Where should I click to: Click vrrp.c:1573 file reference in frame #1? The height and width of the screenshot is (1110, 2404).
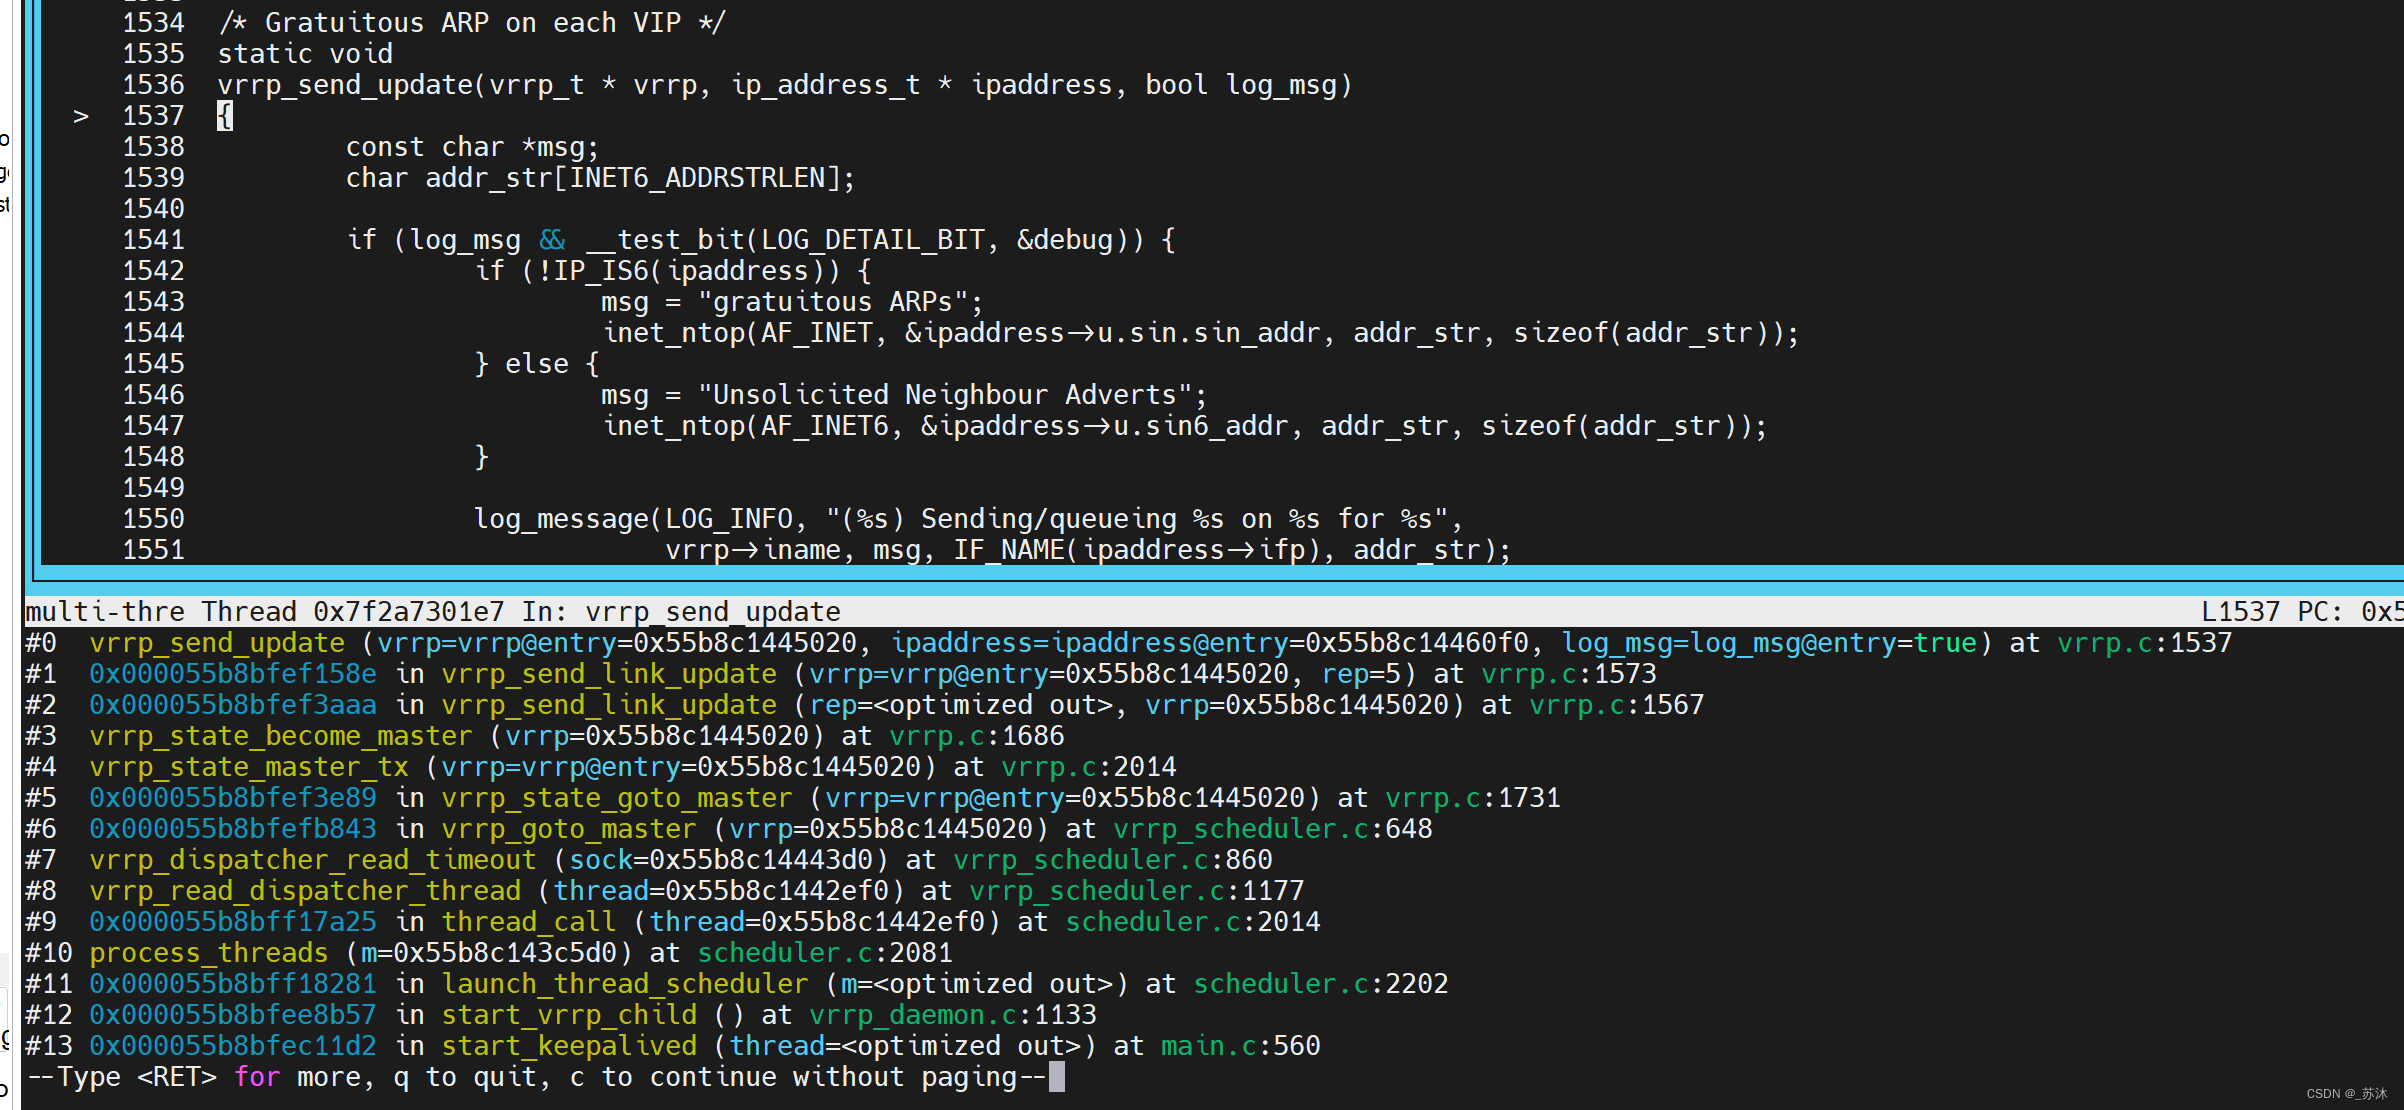(x=1568, y=674)
